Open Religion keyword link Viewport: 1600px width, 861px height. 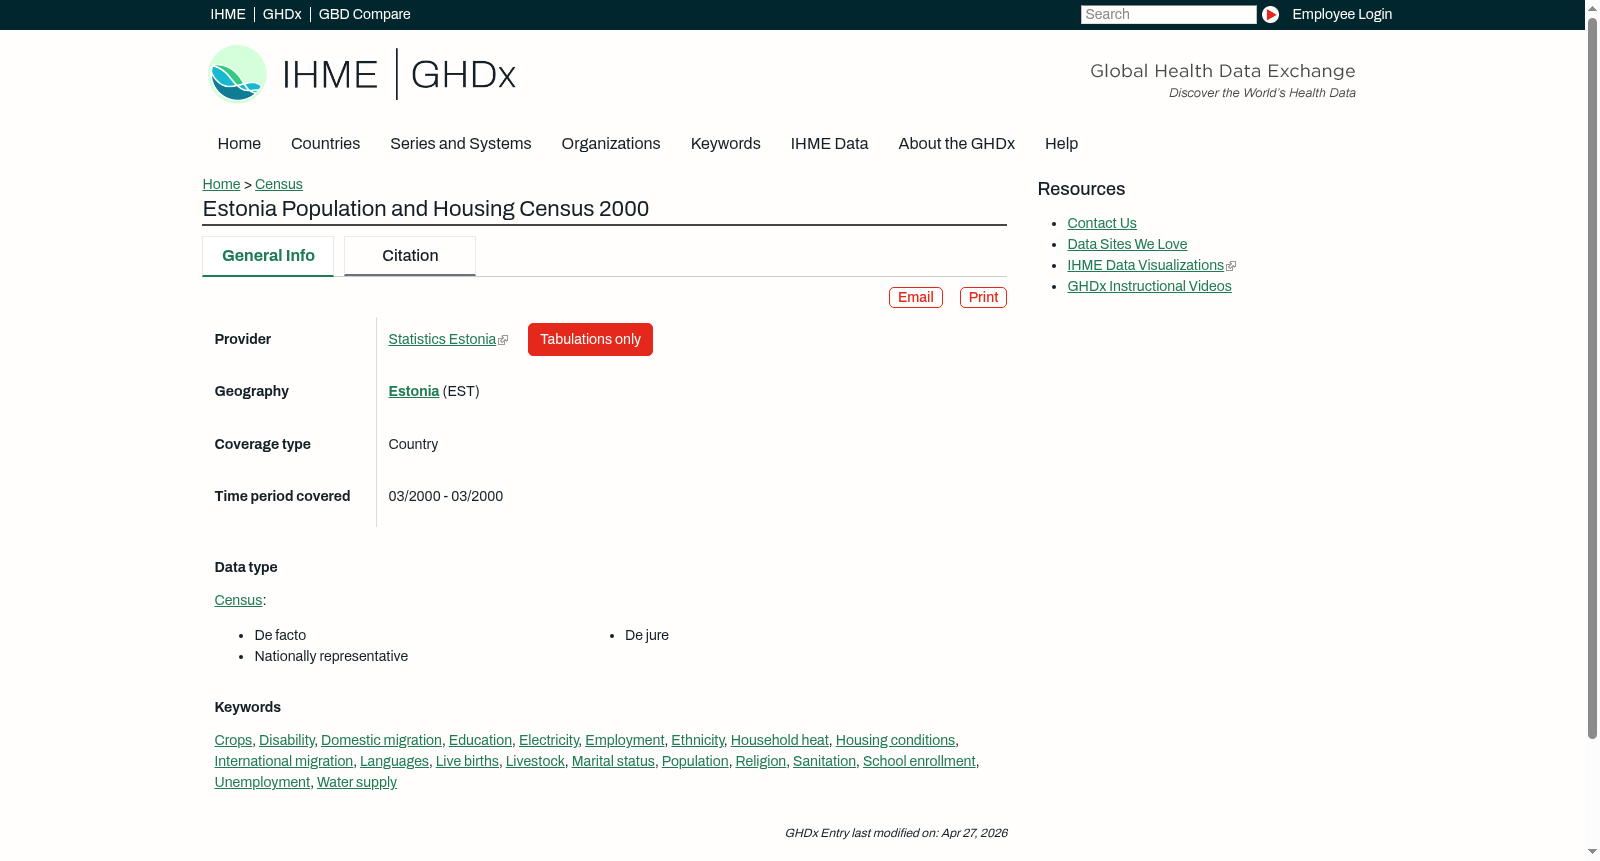761,761
